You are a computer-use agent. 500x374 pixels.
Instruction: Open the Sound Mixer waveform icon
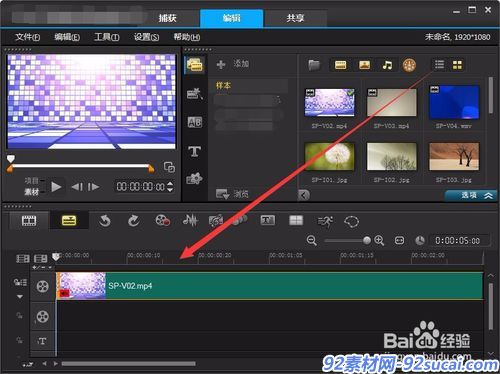tap(190, 221)
